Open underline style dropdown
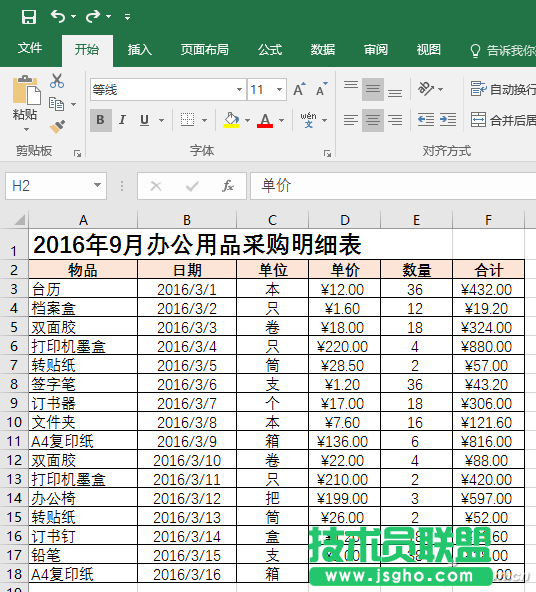The image size is (536, 592). pyautogui.click(x=162, y=120)
